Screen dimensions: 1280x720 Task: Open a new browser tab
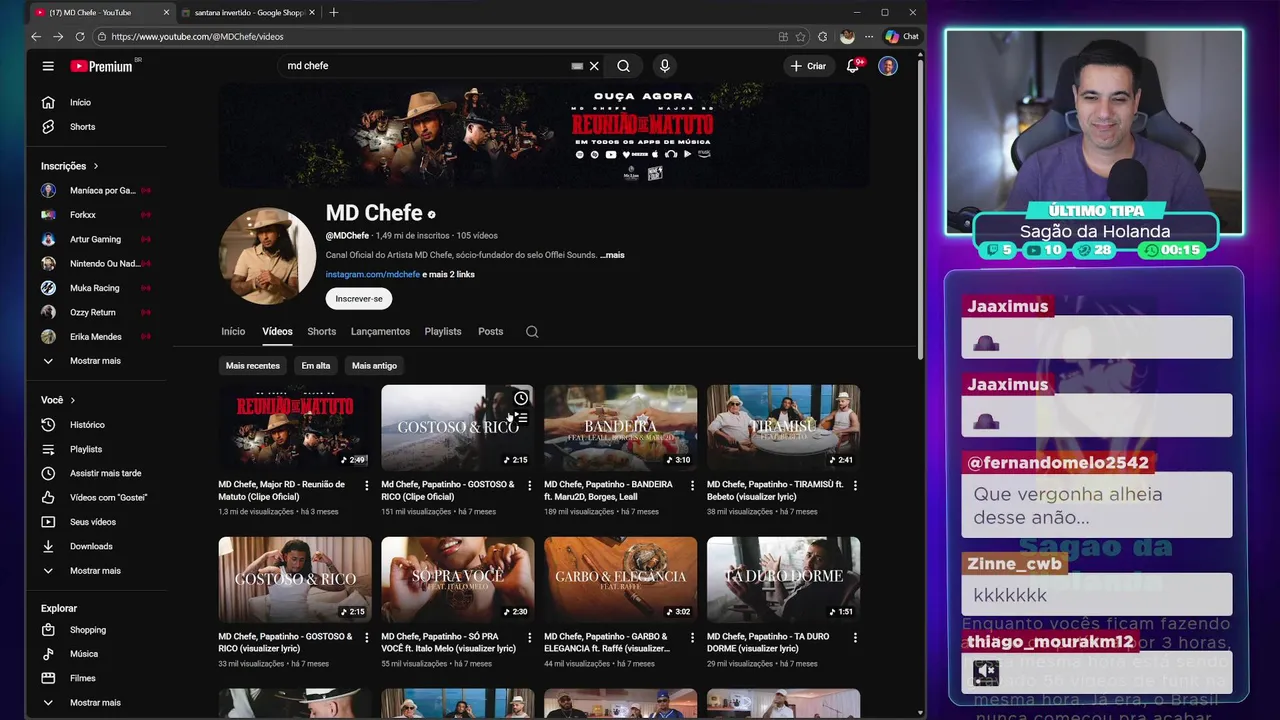334,12
